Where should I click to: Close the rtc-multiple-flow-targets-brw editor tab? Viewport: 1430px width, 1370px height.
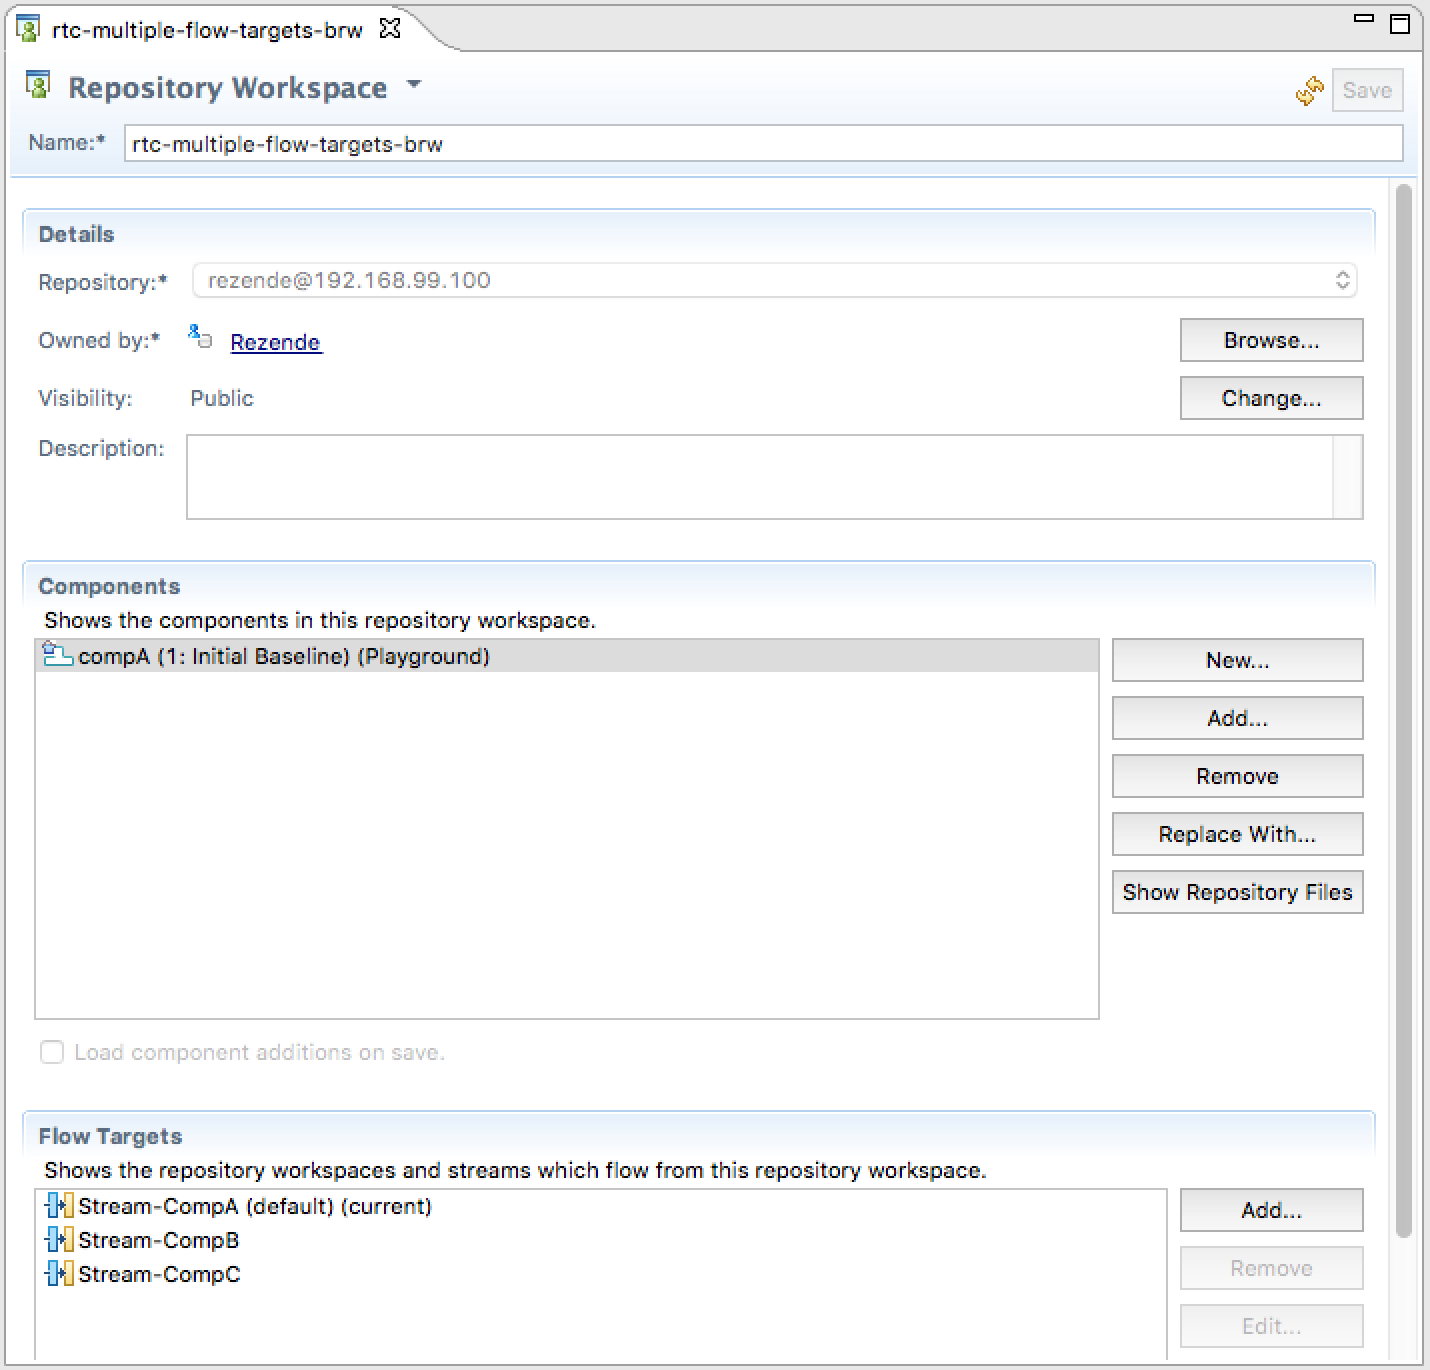point(390,29)
